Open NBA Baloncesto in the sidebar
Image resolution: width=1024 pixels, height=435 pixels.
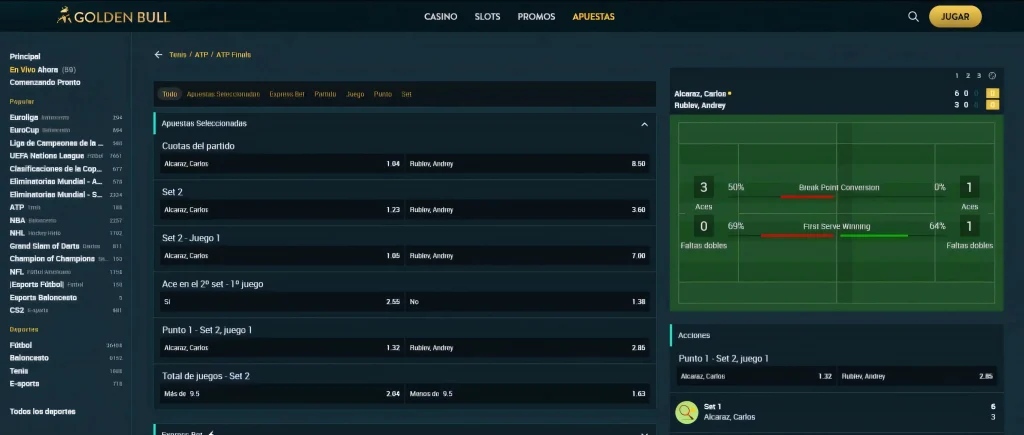(65, 220)
